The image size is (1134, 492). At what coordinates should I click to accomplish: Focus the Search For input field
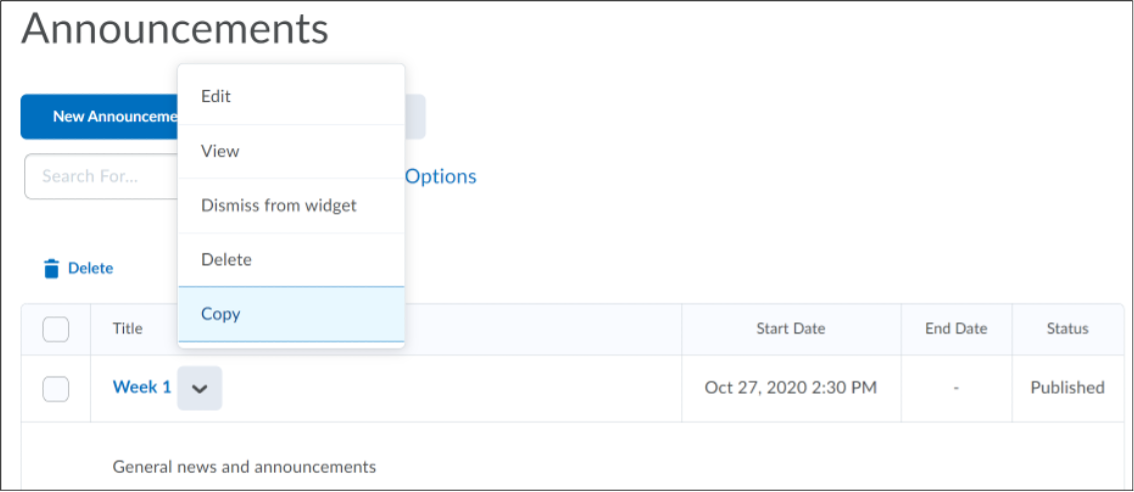[x=100, y=177]
